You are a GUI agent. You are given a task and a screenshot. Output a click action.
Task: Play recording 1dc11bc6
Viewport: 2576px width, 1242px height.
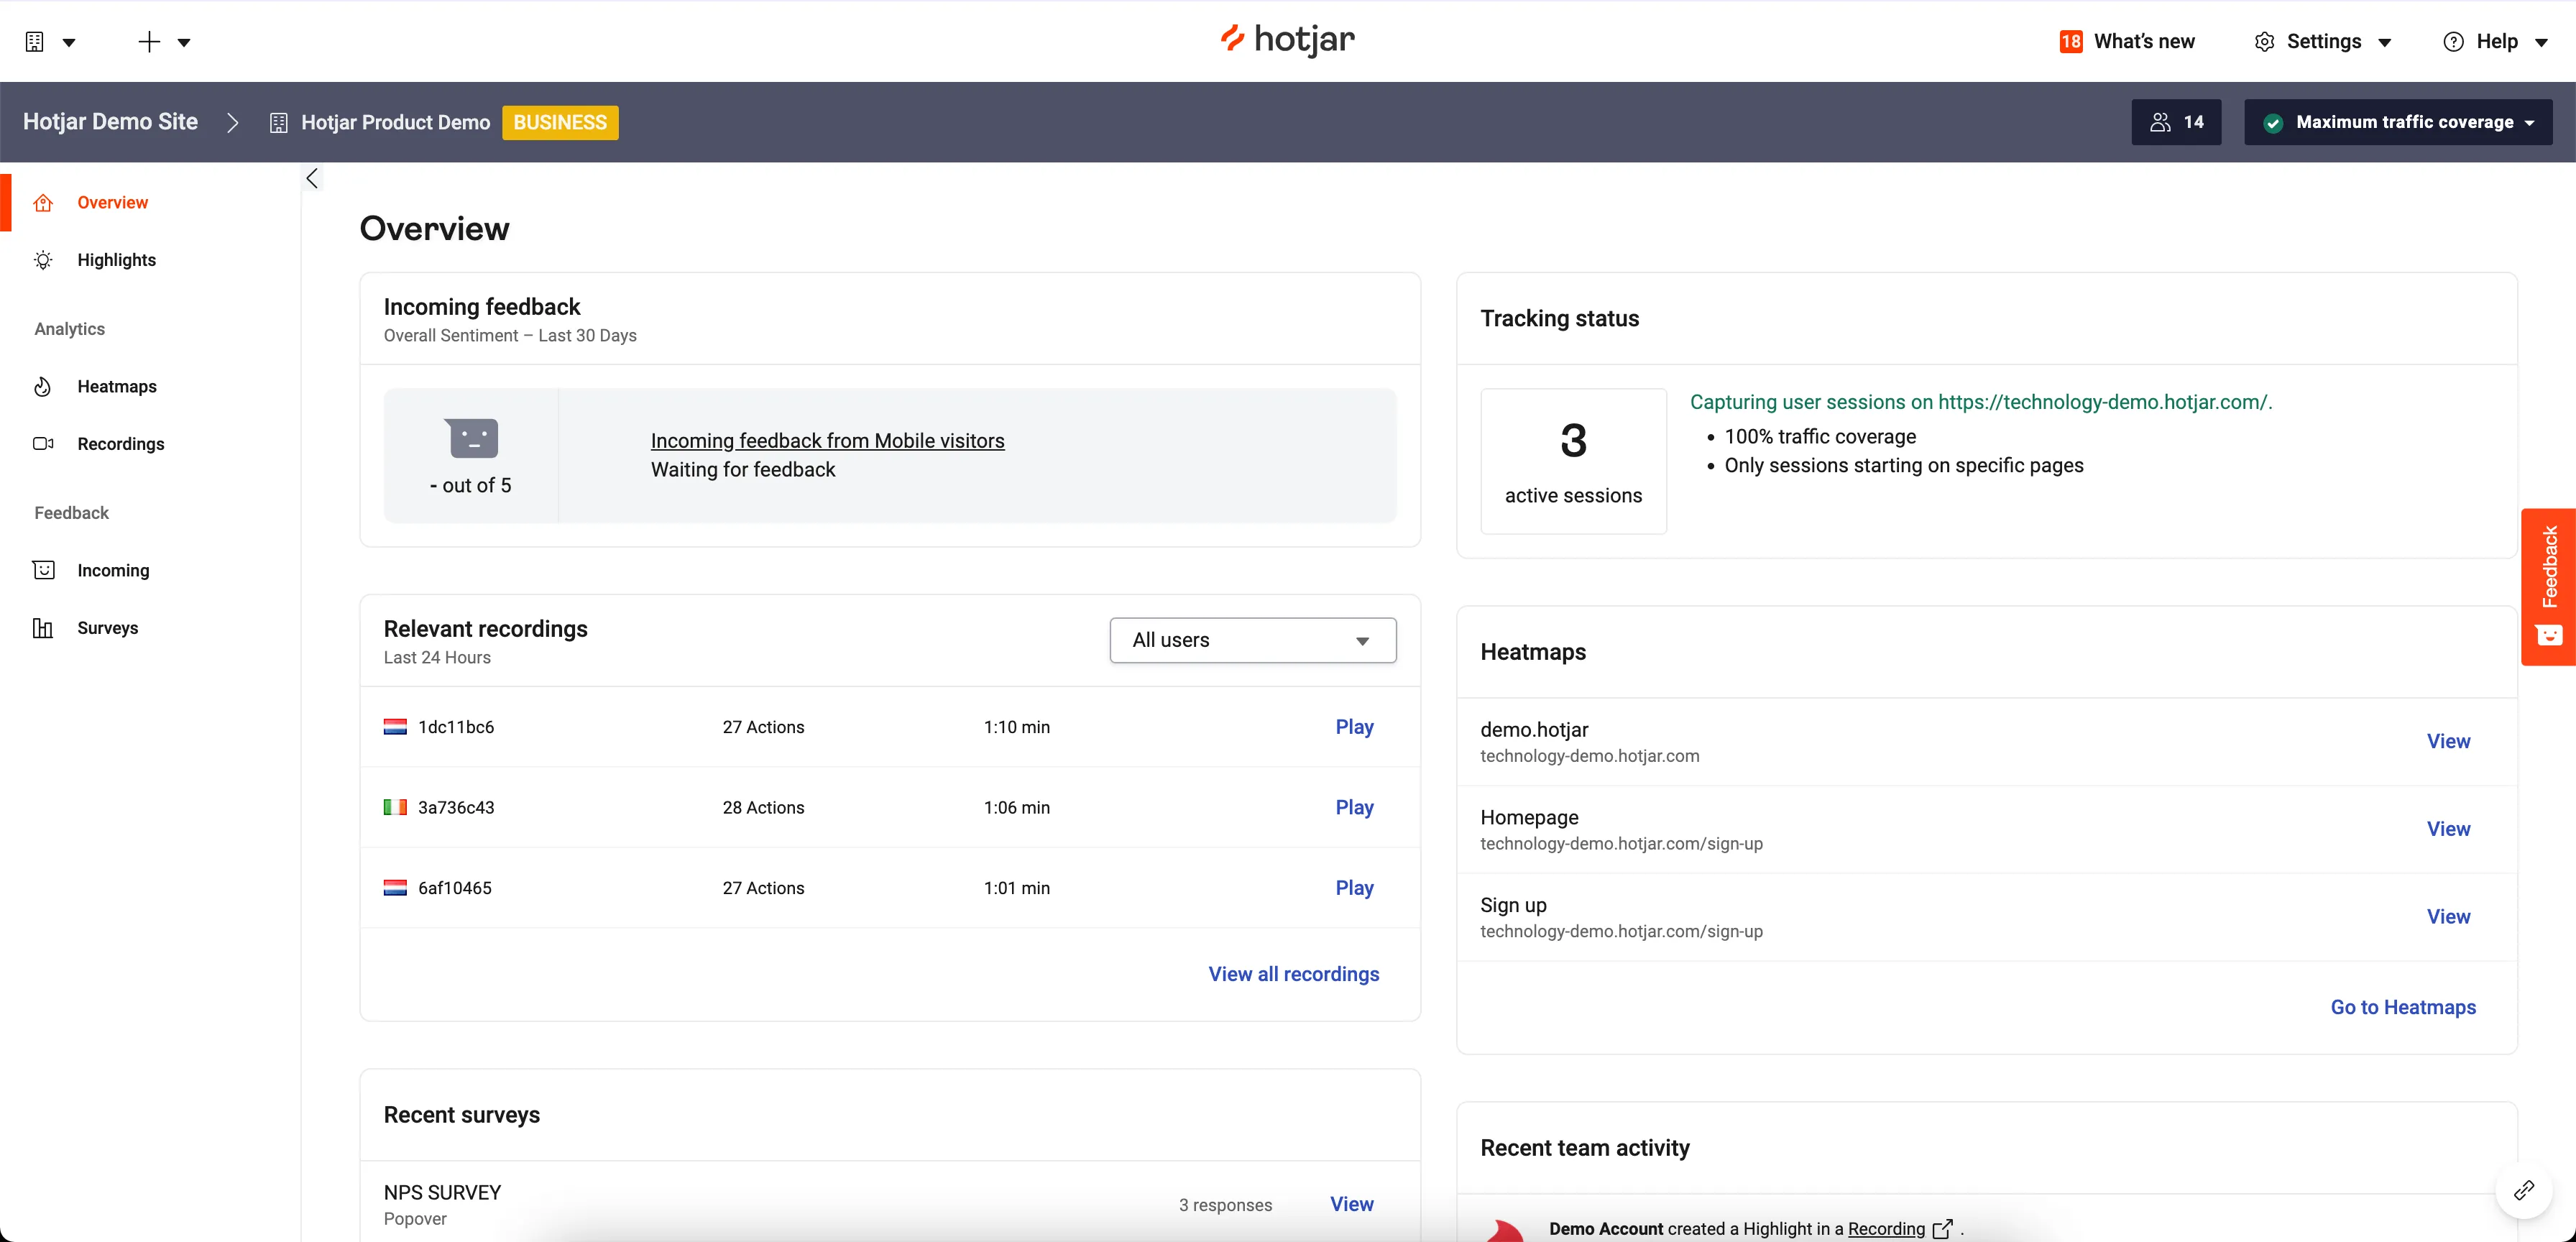pos(1354,727)
